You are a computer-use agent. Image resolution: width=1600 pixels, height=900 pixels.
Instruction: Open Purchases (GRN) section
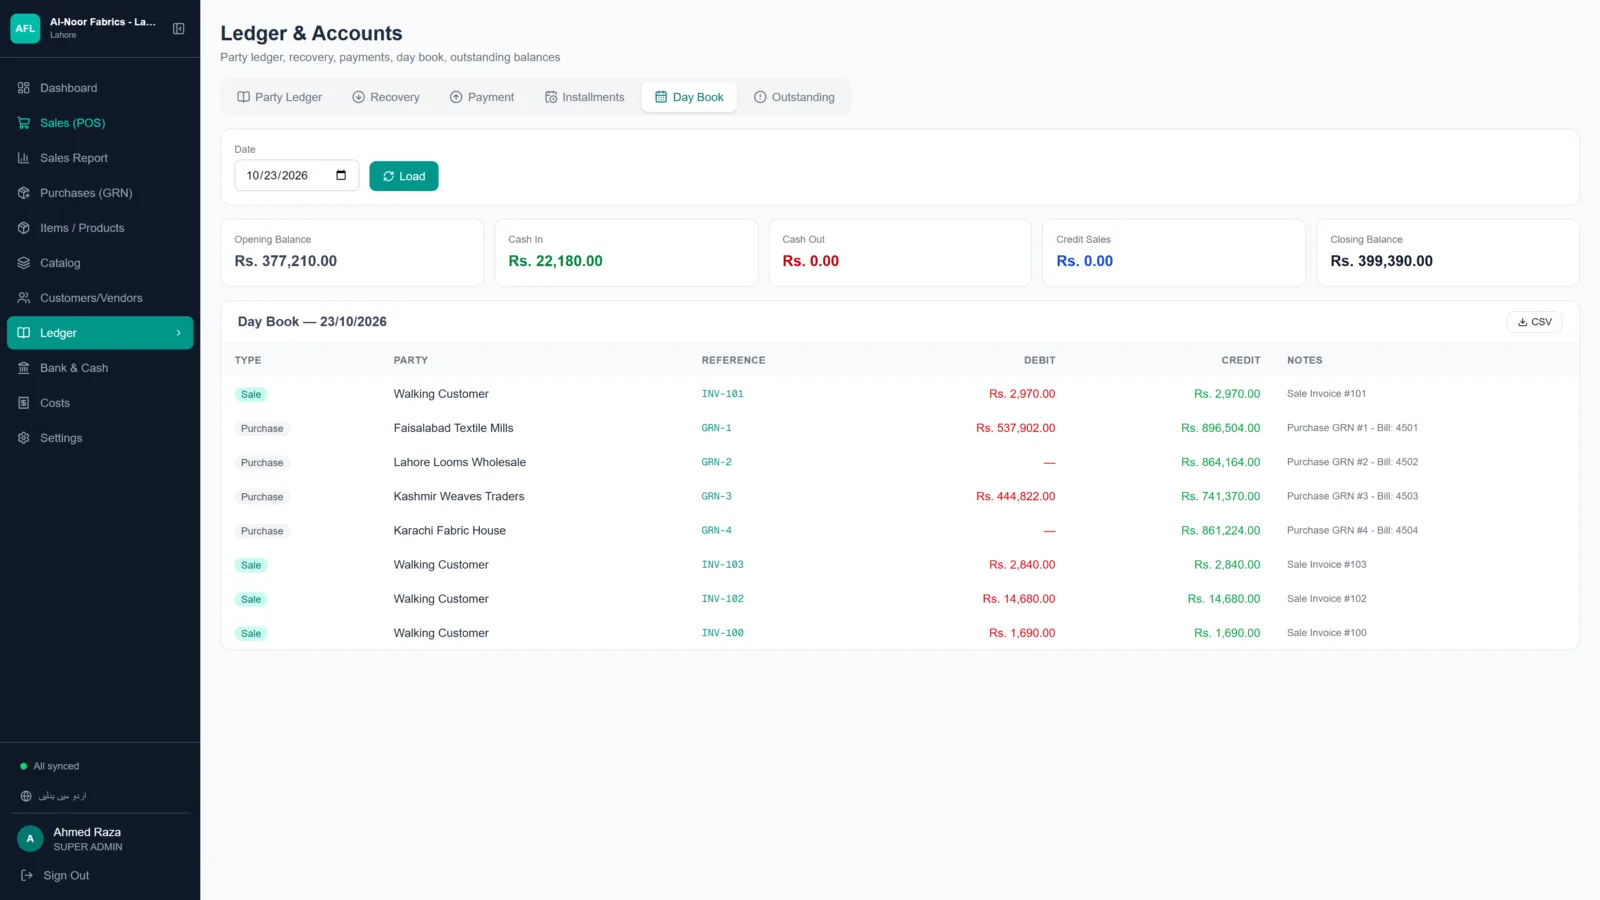click(x=100, y=193)
